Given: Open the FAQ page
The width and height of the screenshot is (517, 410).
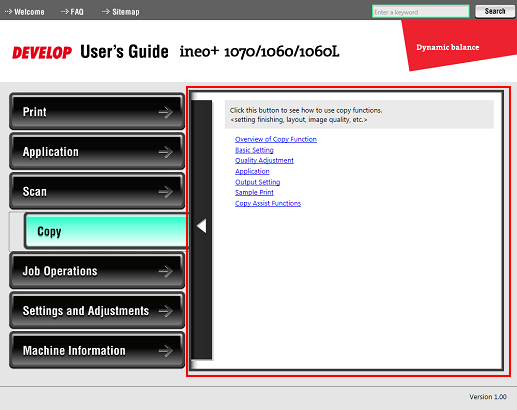Looking at the screenshot, I should [72, 12].
